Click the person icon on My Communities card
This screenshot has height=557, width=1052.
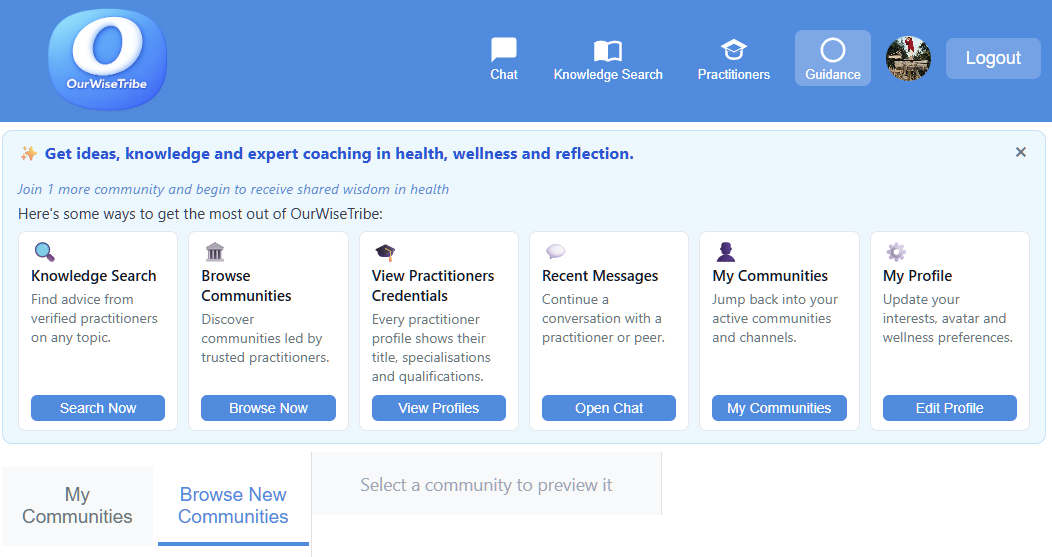coord(726,252)
